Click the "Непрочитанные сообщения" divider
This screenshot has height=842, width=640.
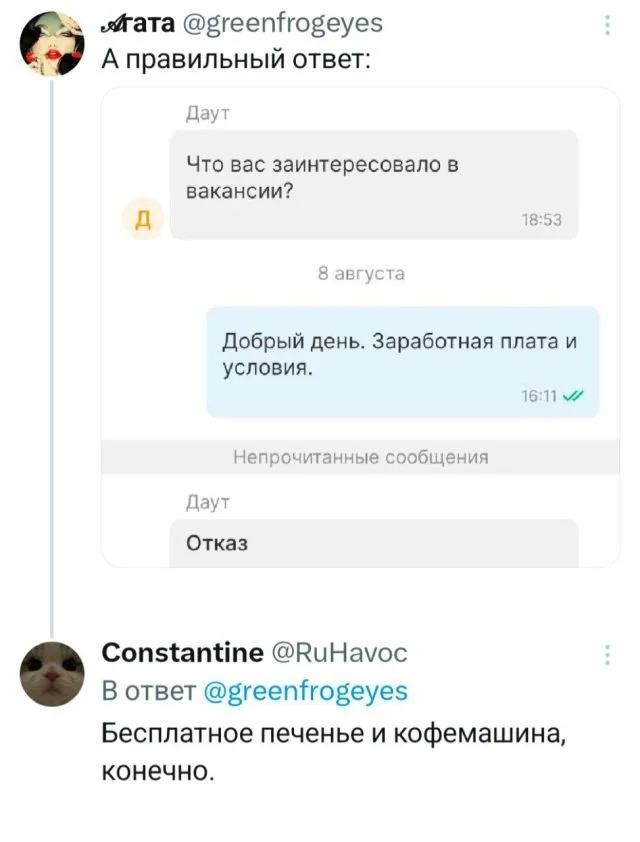pos(360,458)
